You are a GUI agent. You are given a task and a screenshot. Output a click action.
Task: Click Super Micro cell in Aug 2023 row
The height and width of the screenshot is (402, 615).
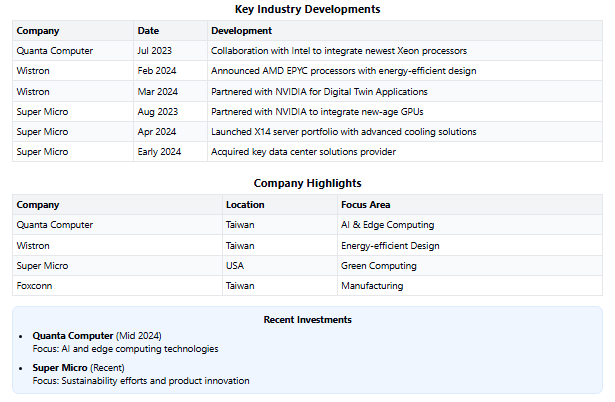point(73,112)
